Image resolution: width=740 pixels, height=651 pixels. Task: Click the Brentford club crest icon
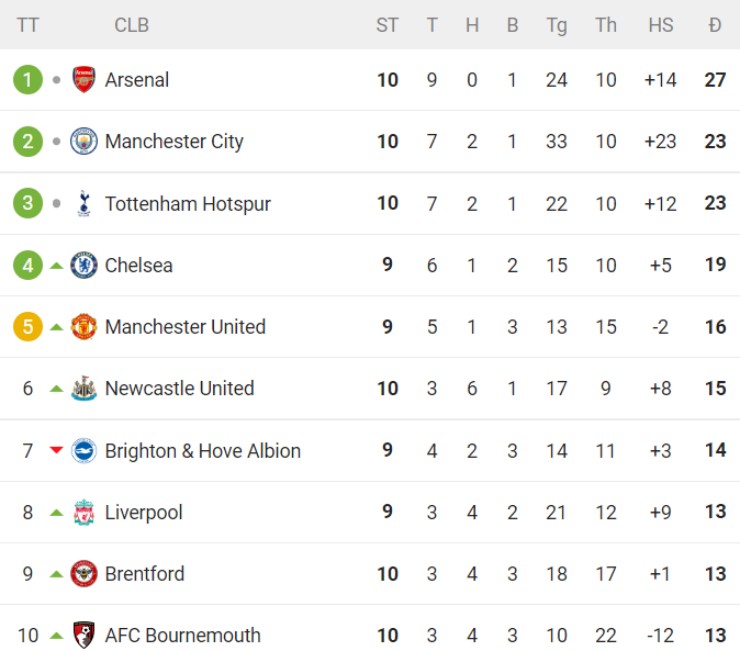[x=84, y=574]
